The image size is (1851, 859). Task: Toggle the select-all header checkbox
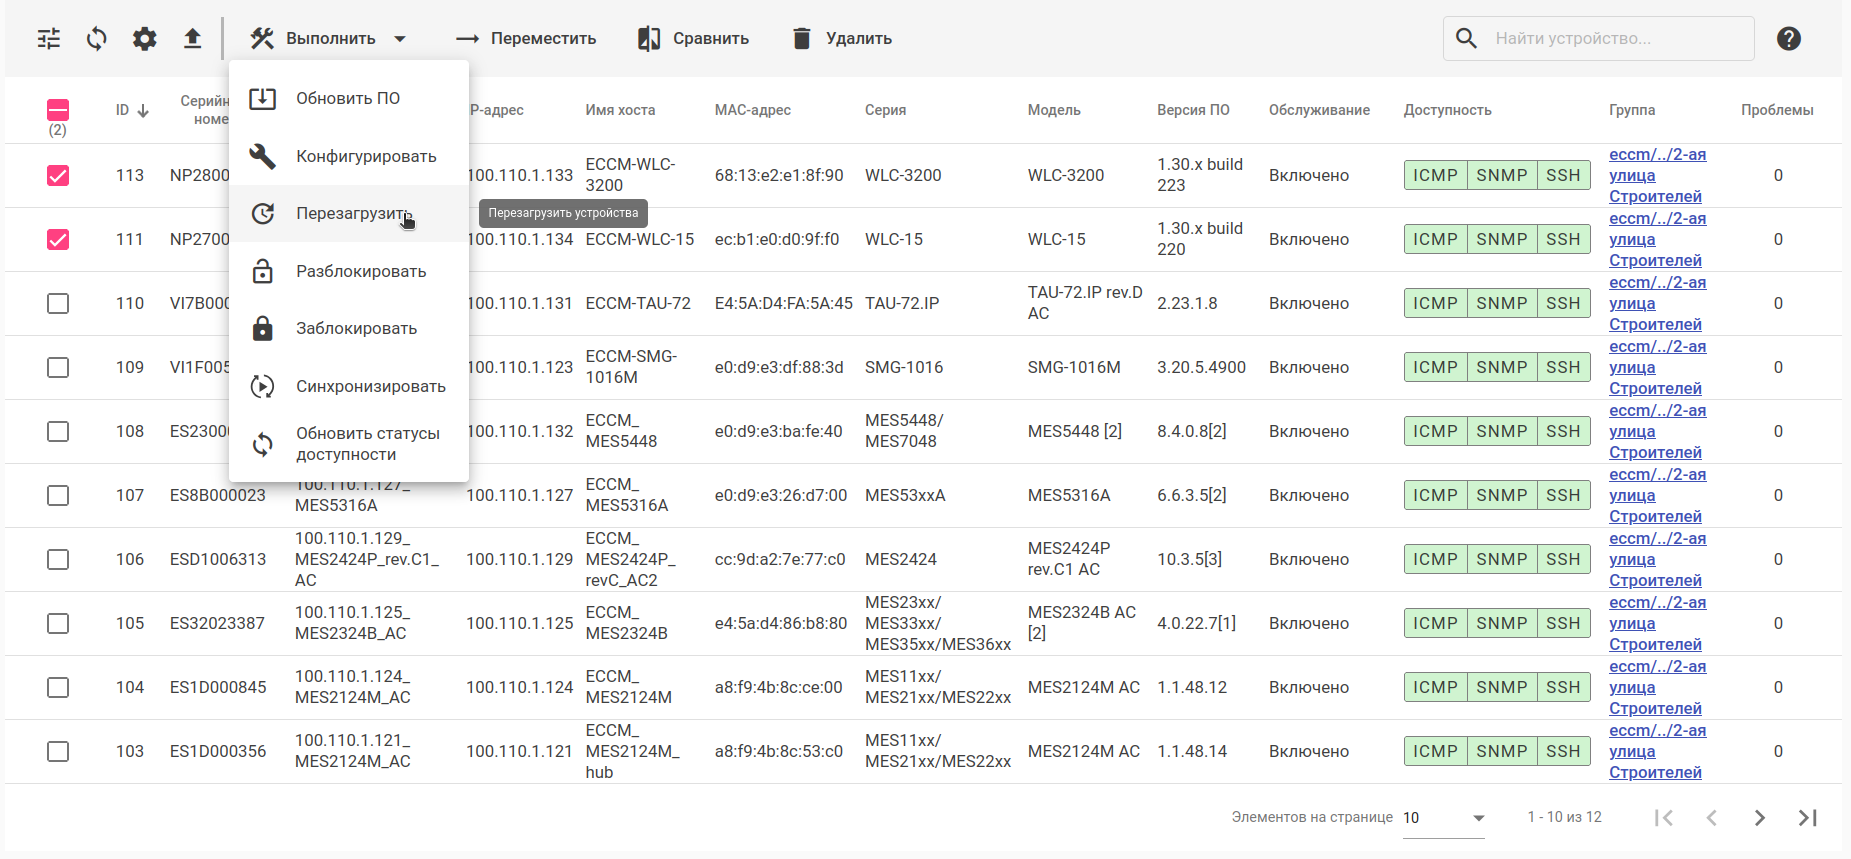pos(58,110)
